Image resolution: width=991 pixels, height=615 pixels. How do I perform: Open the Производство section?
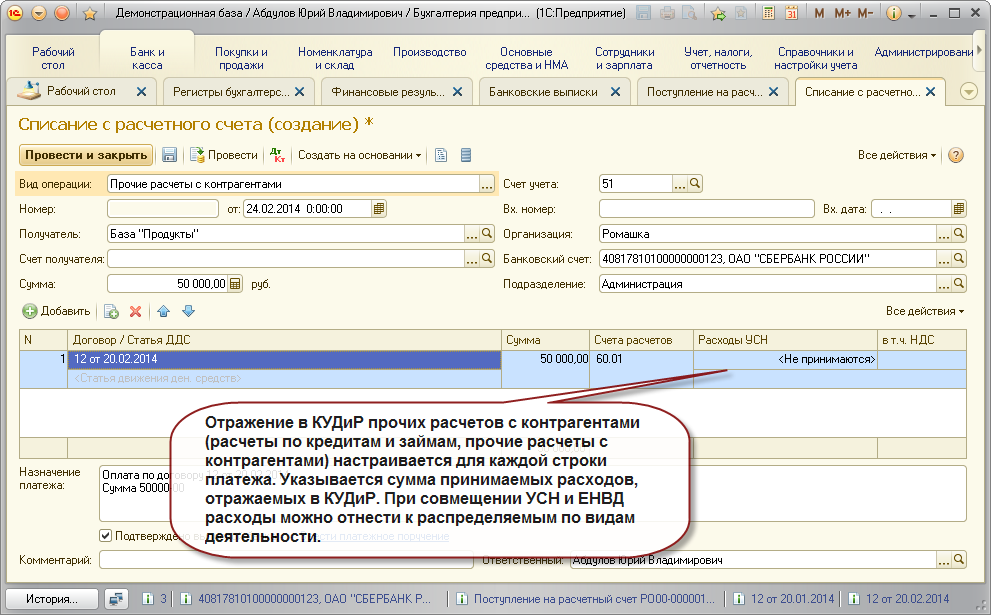point(430,52)
